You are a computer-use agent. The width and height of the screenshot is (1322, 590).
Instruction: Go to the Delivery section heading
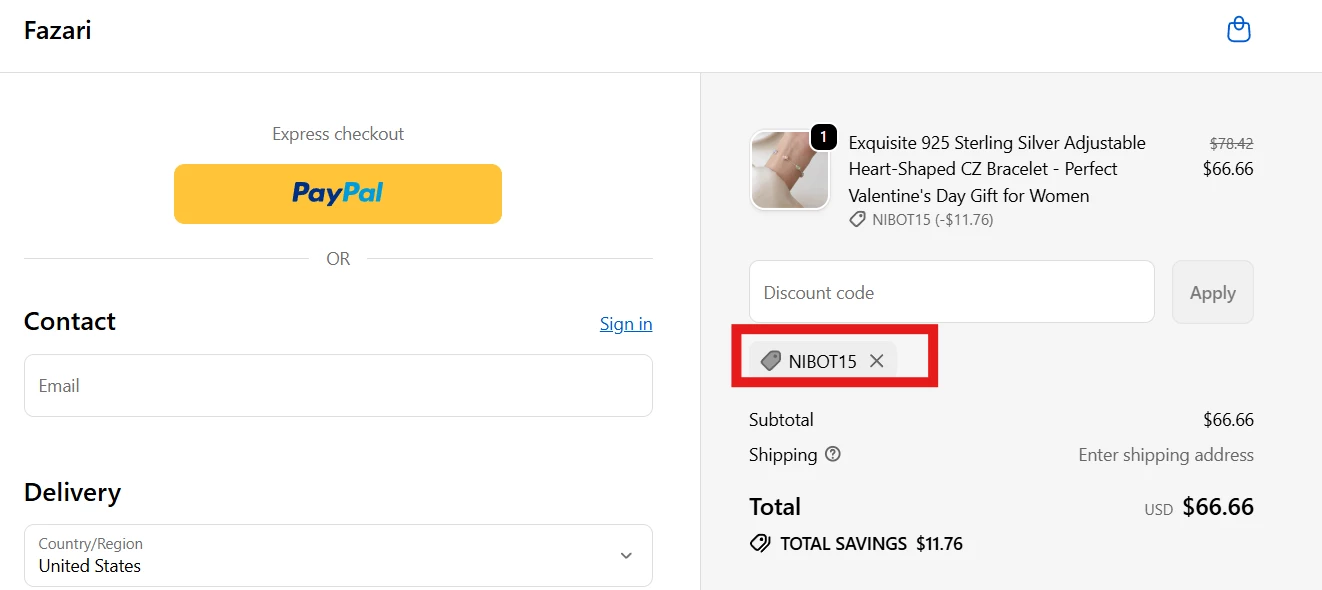(72, 492)
